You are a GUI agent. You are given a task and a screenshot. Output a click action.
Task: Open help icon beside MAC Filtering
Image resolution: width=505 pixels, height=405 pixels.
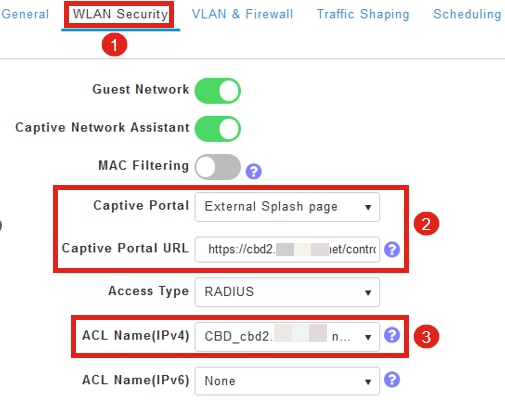(253, 171)
